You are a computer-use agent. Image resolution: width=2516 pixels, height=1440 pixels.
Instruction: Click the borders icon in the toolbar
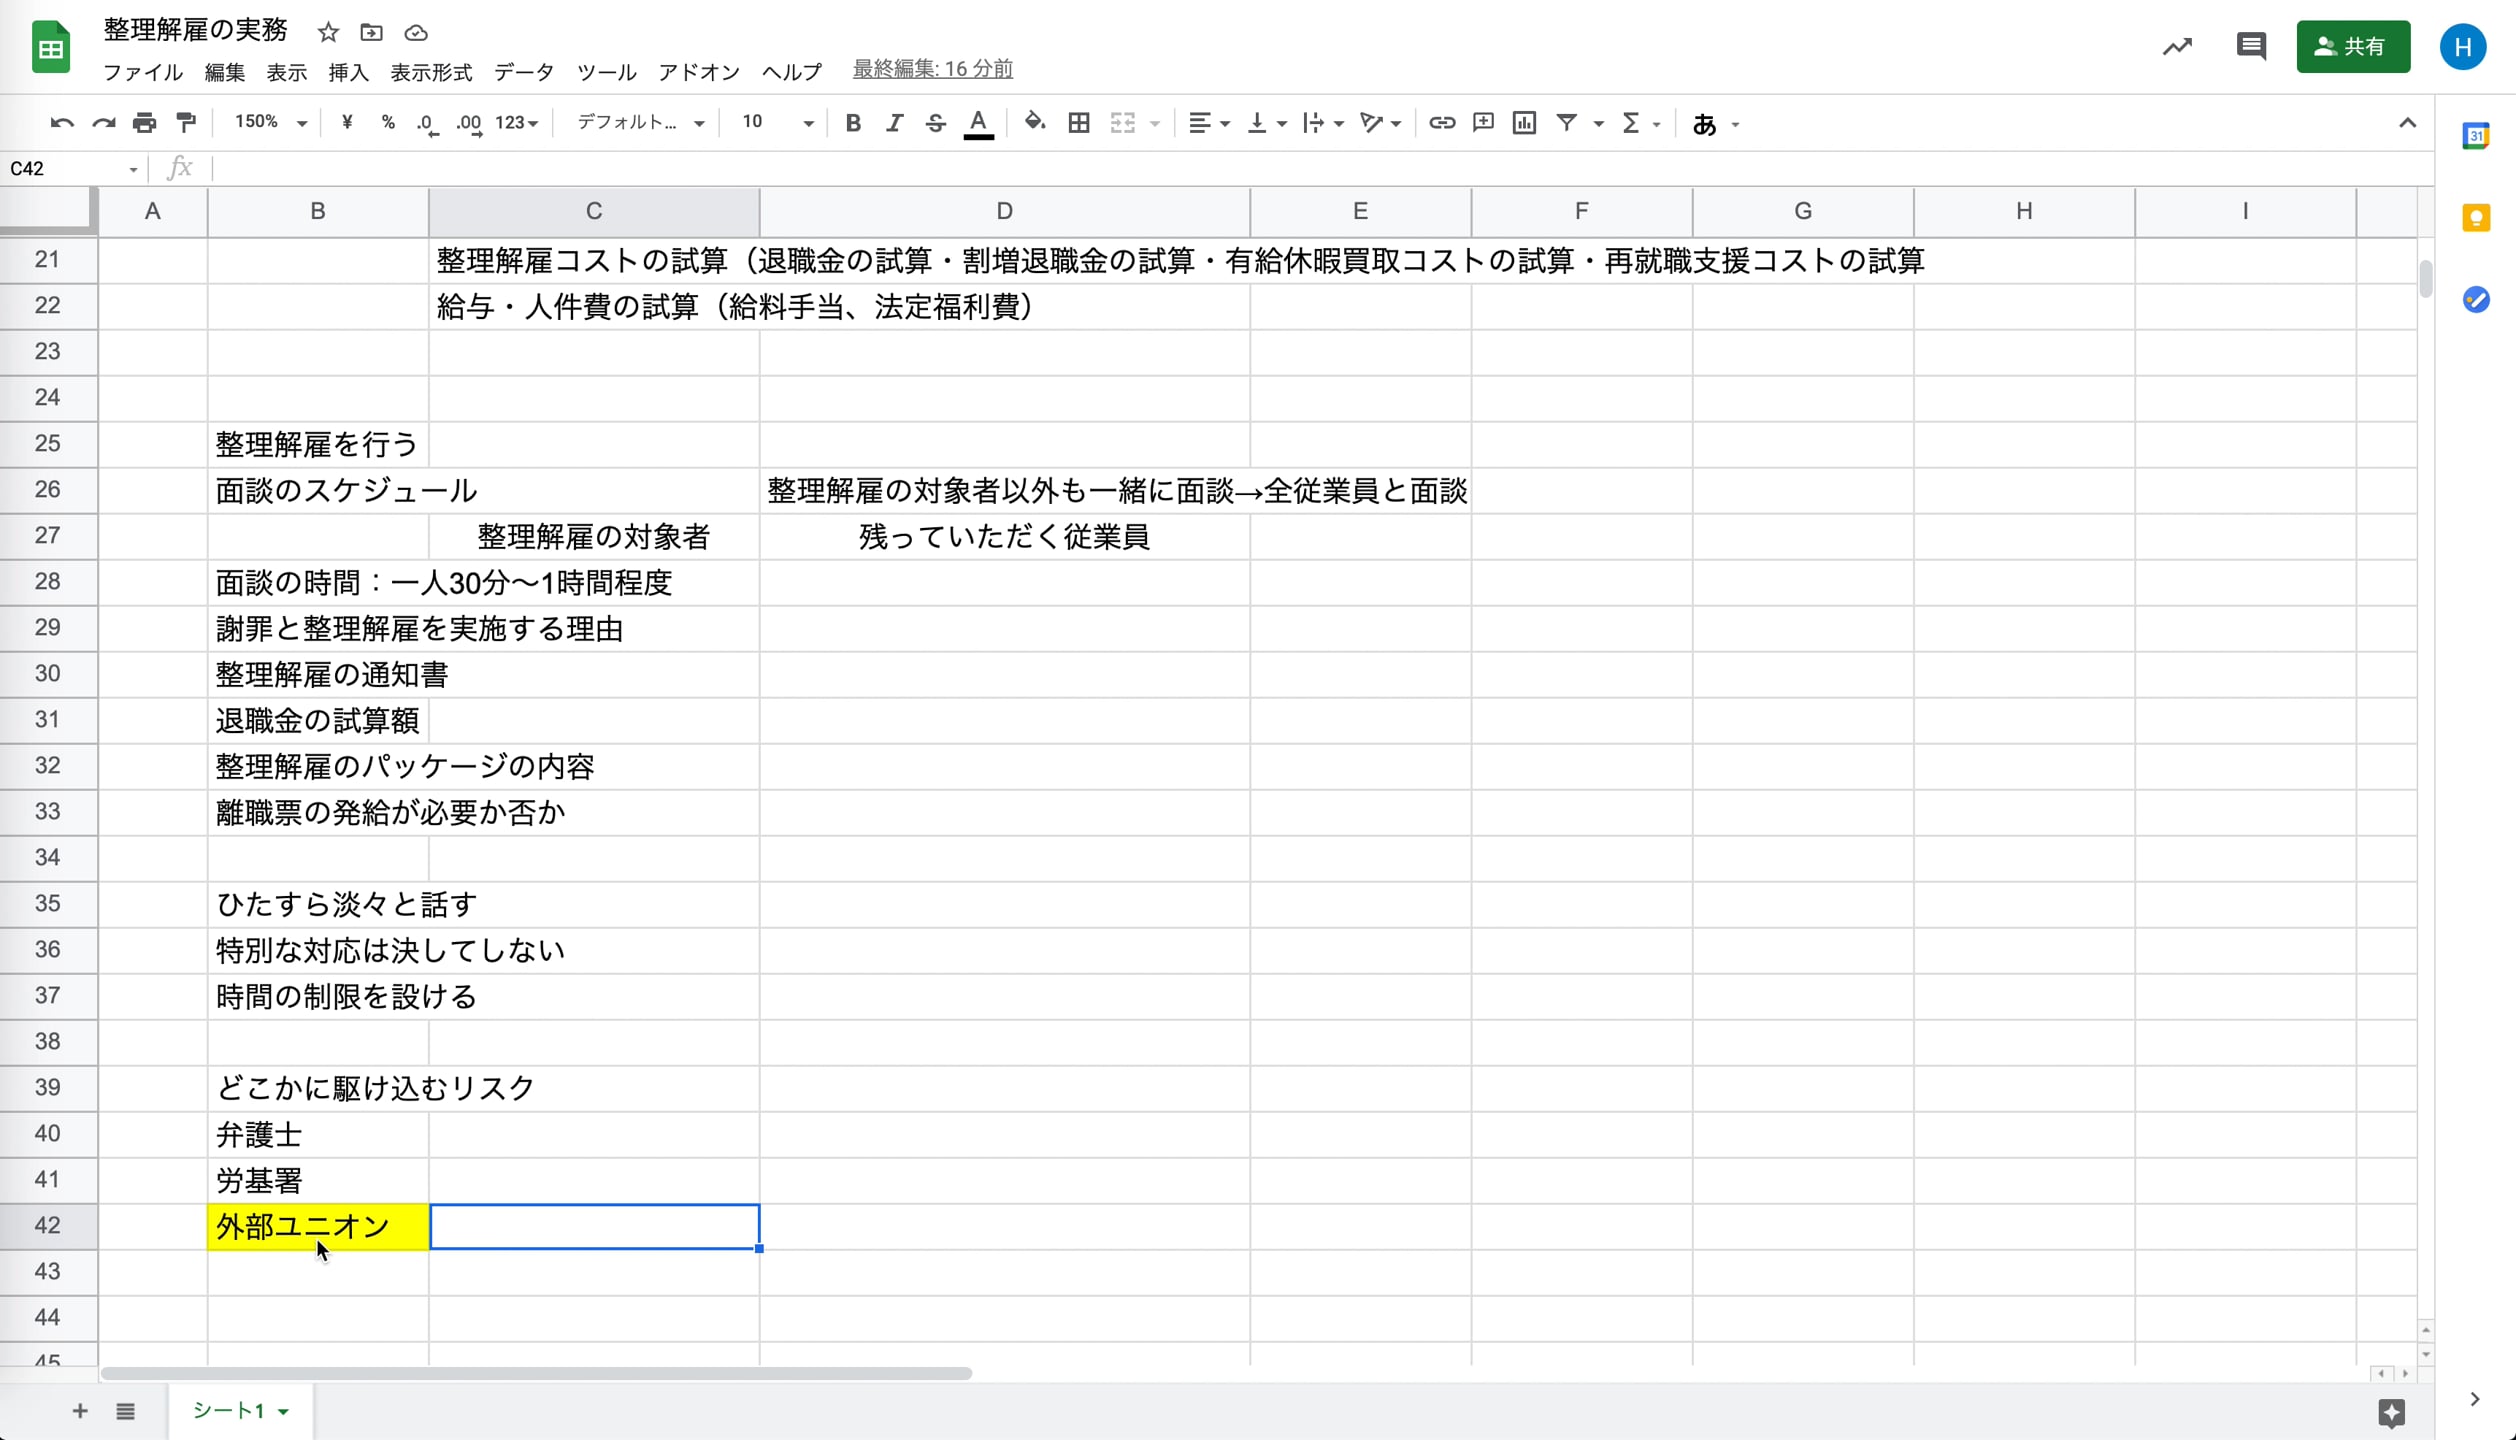[x=1078, y=123]
